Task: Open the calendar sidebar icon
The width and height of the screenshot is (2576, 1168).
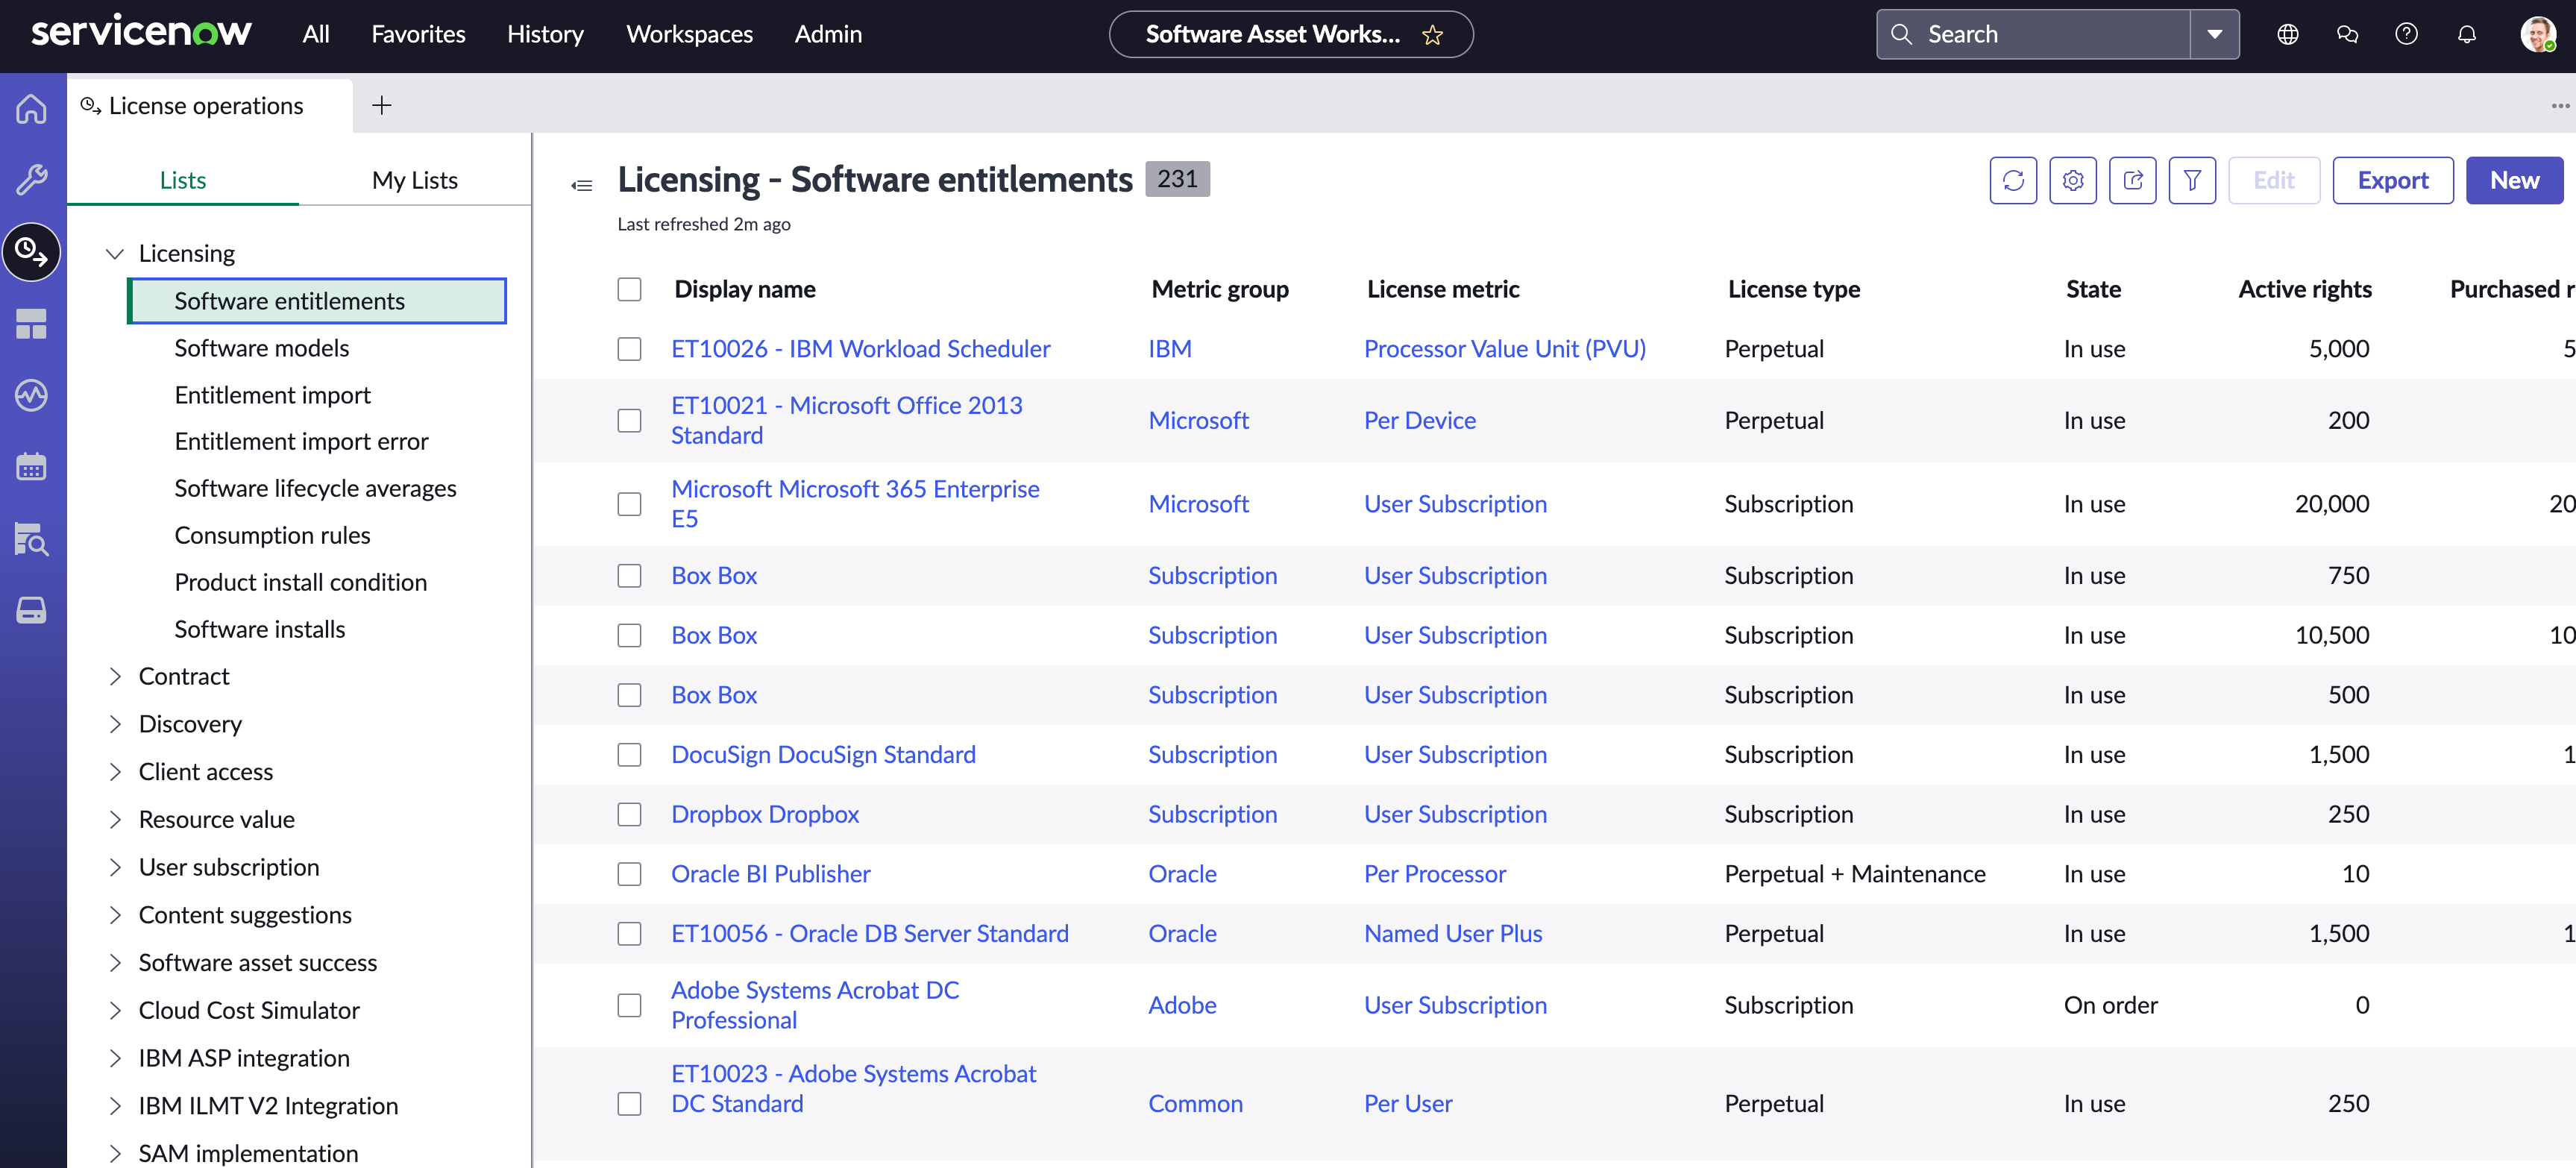Action: pos(32,467)
